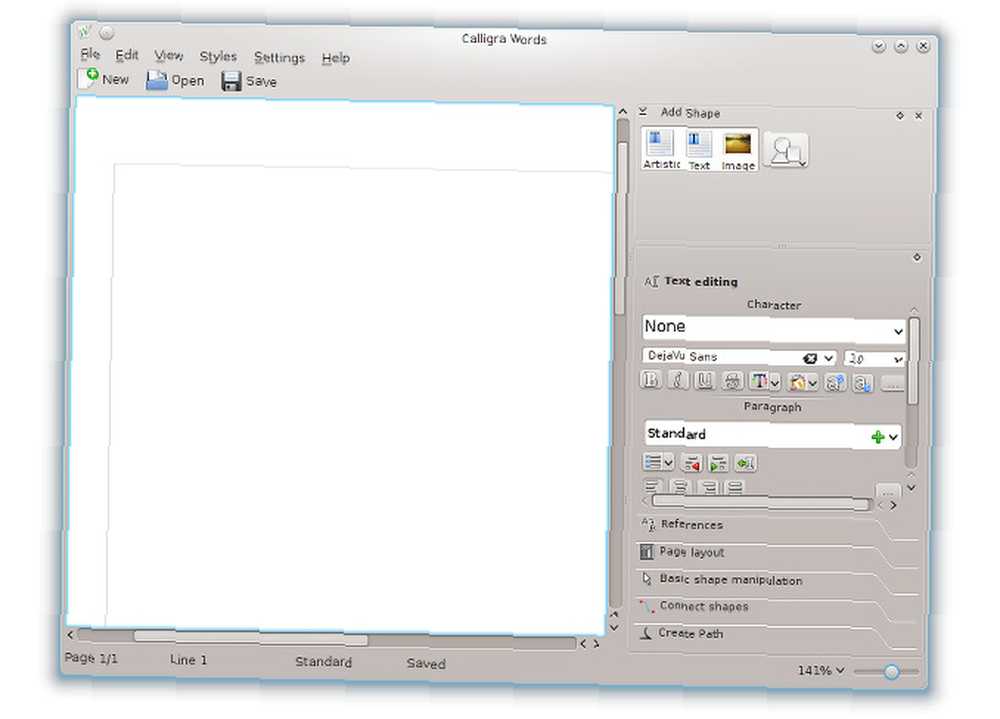
Task: Apply the text background color
Action: tap(797, 382)
